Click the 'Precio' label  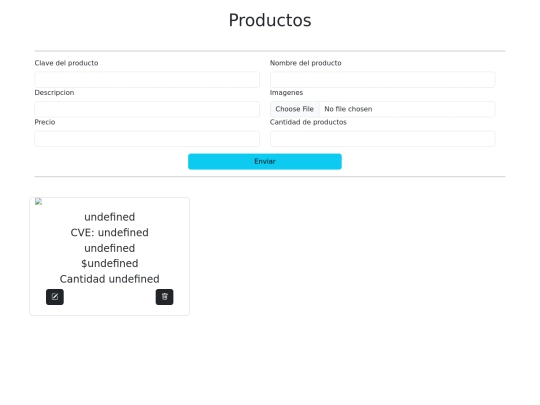click(x=45, y=122)
